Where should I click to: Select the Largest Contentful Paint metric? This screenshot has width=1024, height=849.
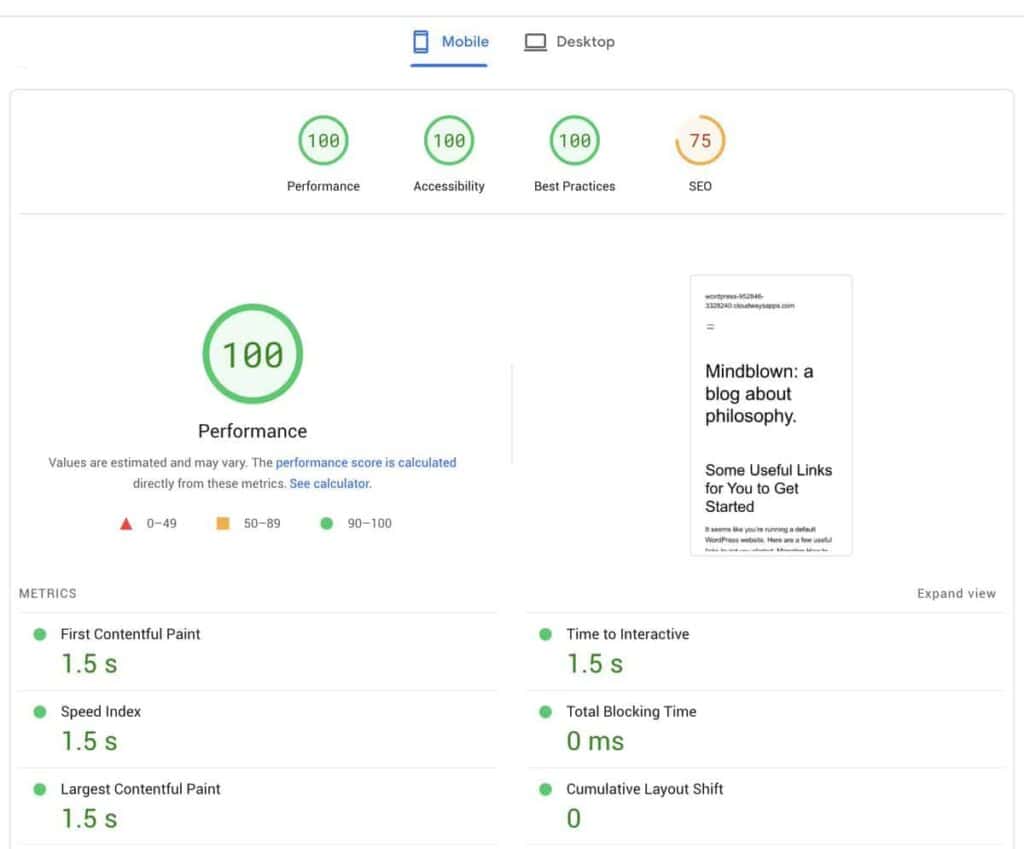(140, 789)
